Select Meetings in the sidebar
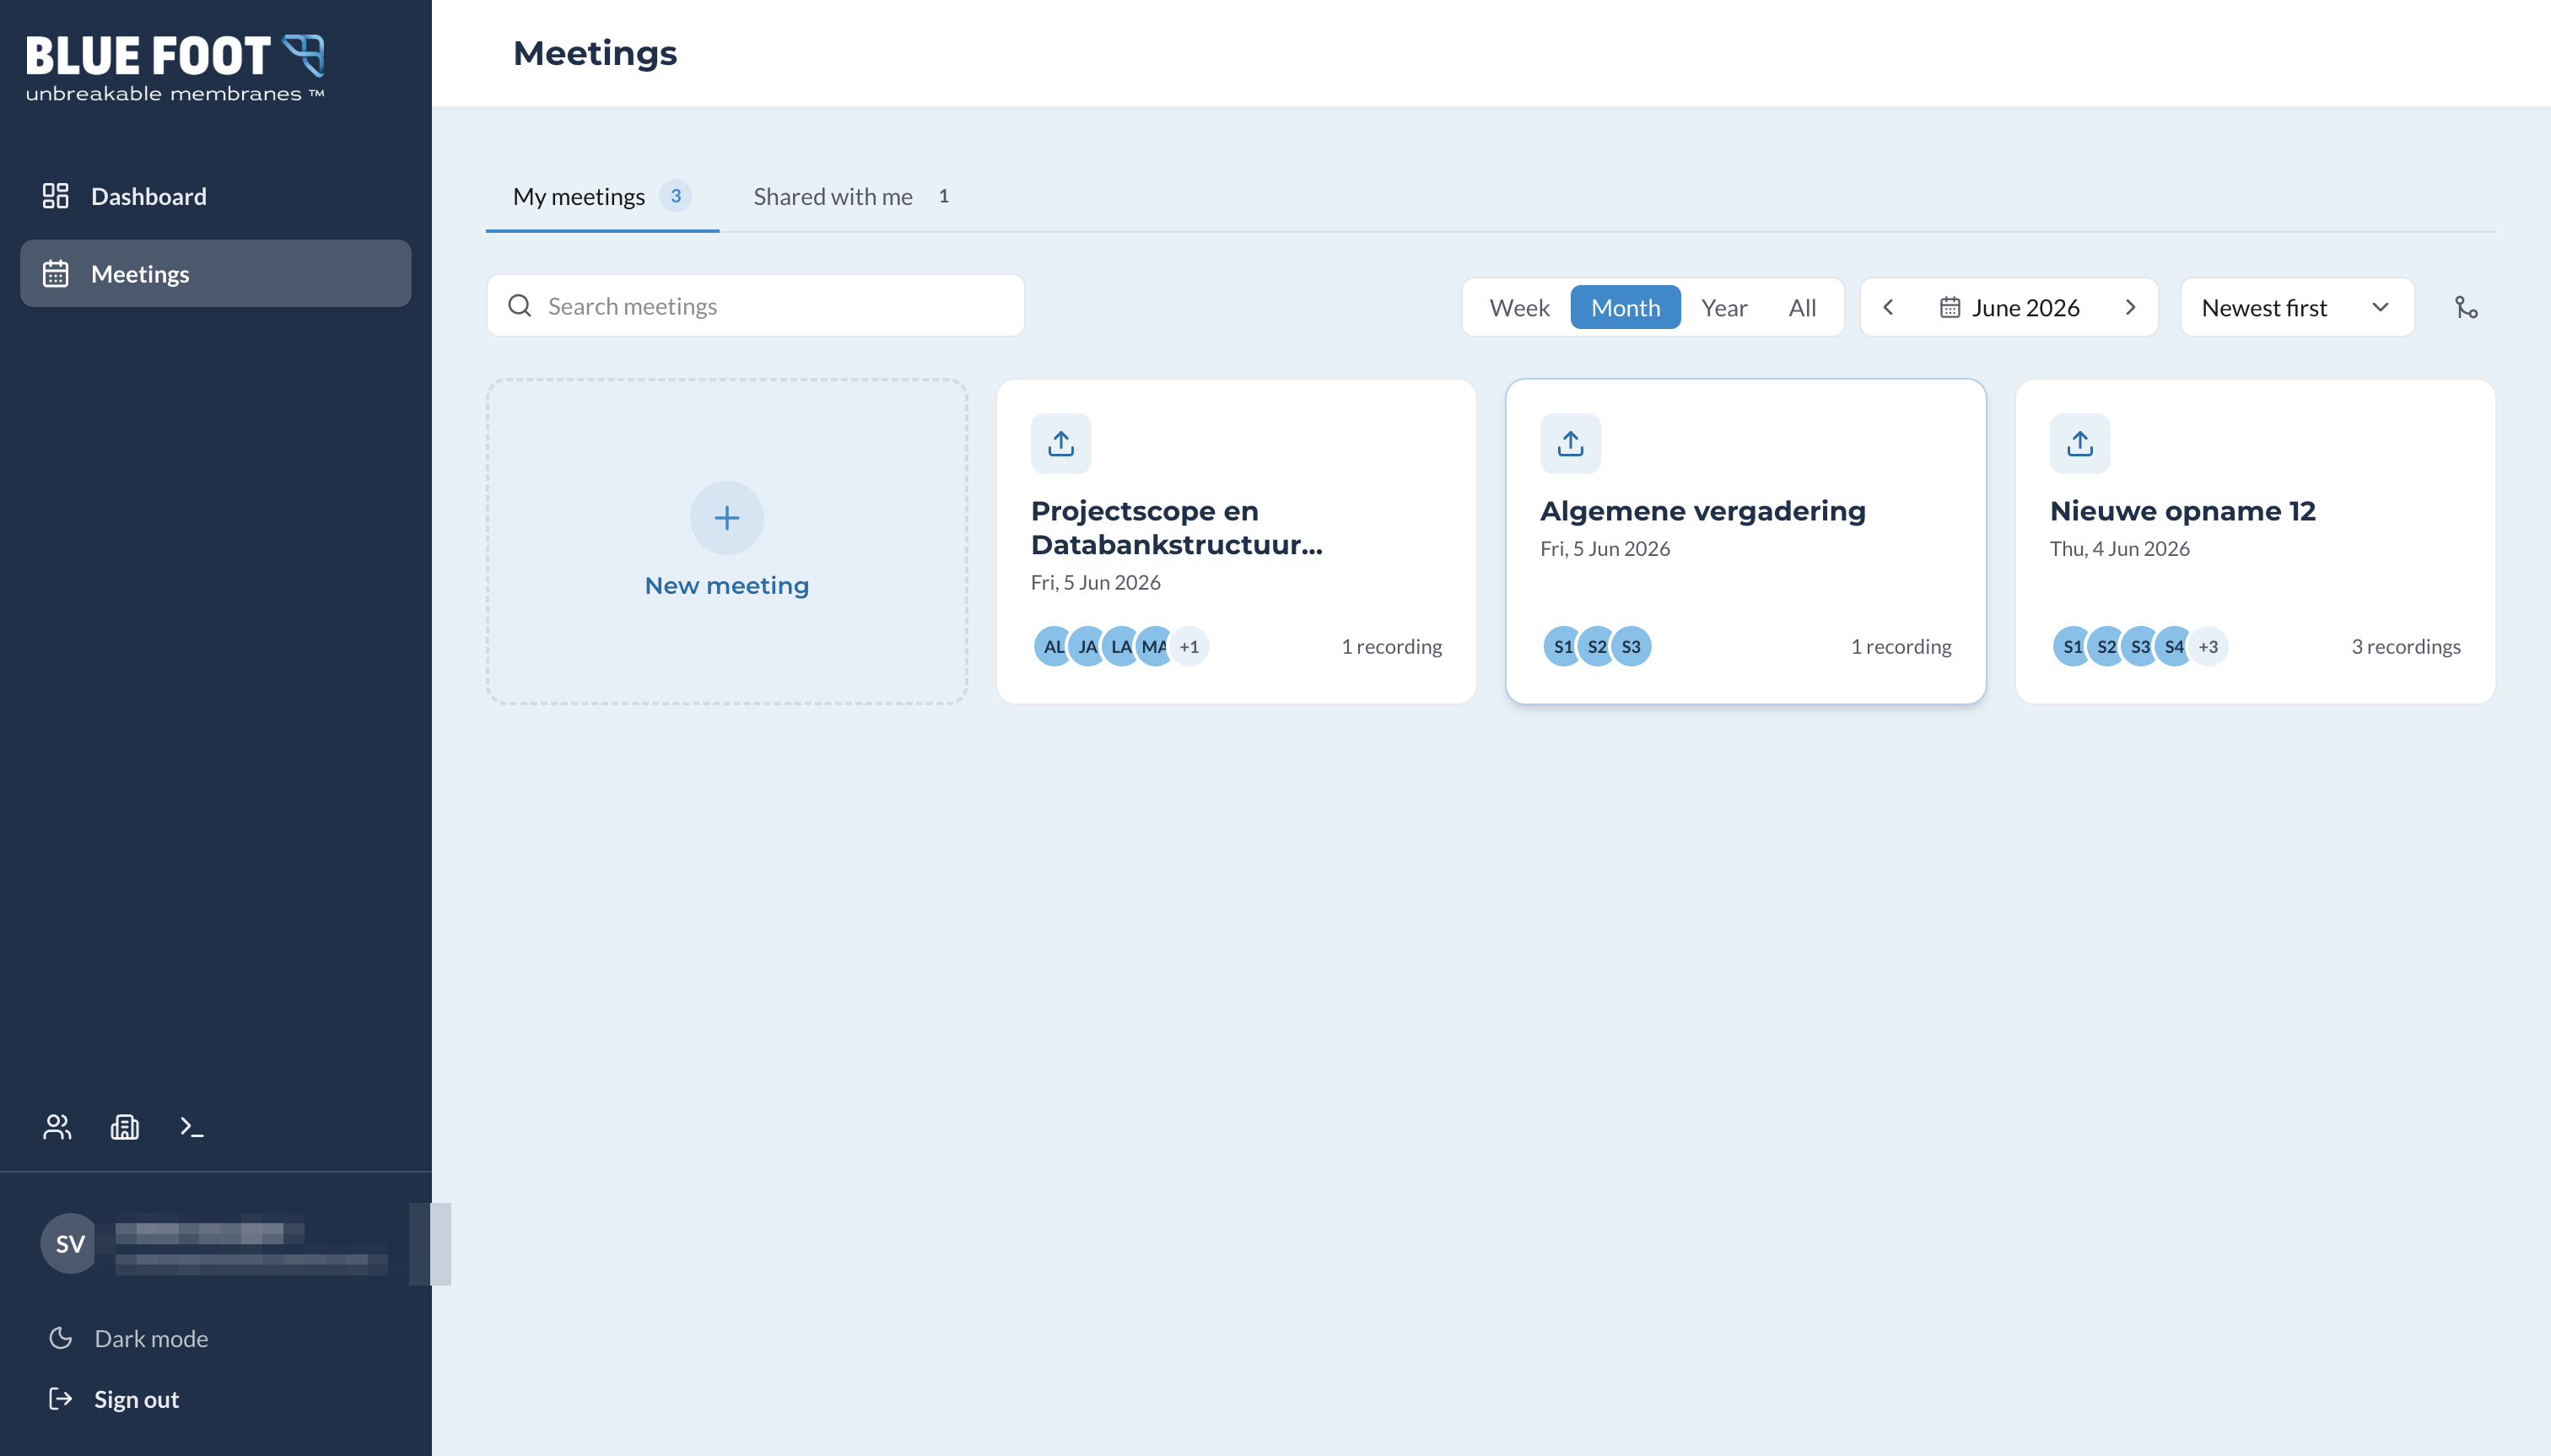Image resolution: width=2551 pixels, height=1456 pixels. [215, 273]
